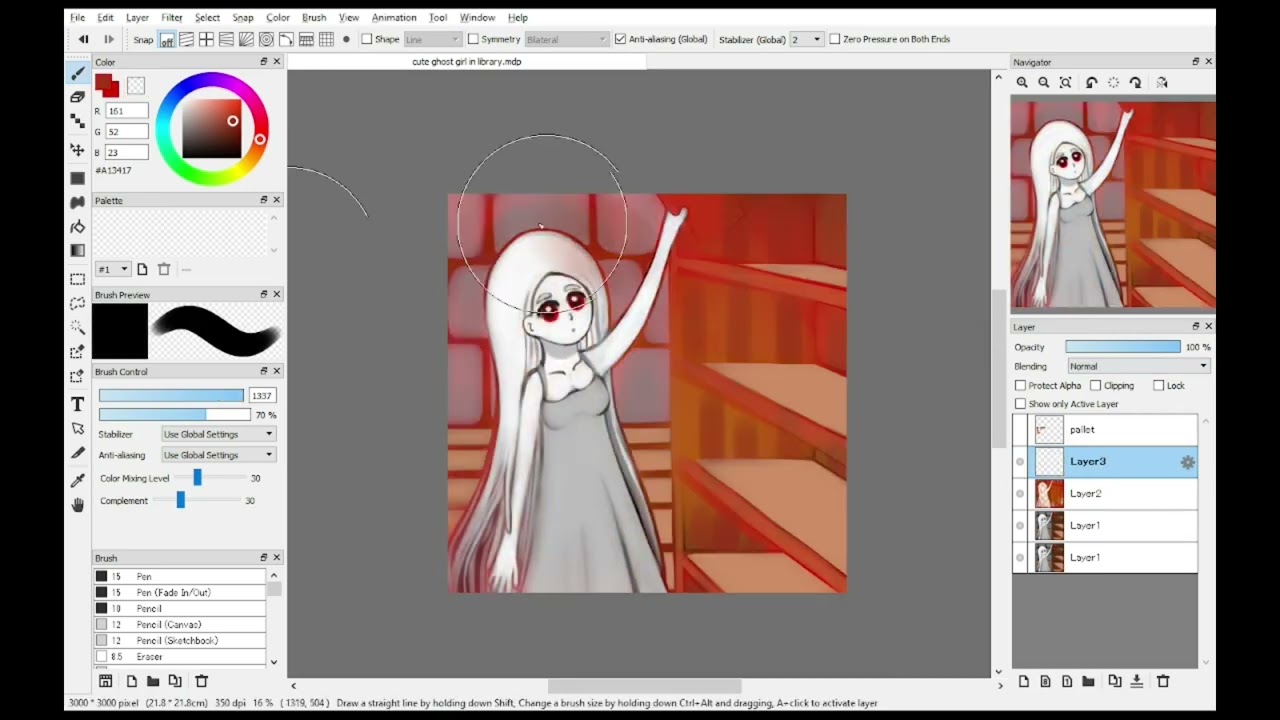Check Protect Alpha option
This screenshot has height=720, width=1280.
click(x=1021, y=385)
